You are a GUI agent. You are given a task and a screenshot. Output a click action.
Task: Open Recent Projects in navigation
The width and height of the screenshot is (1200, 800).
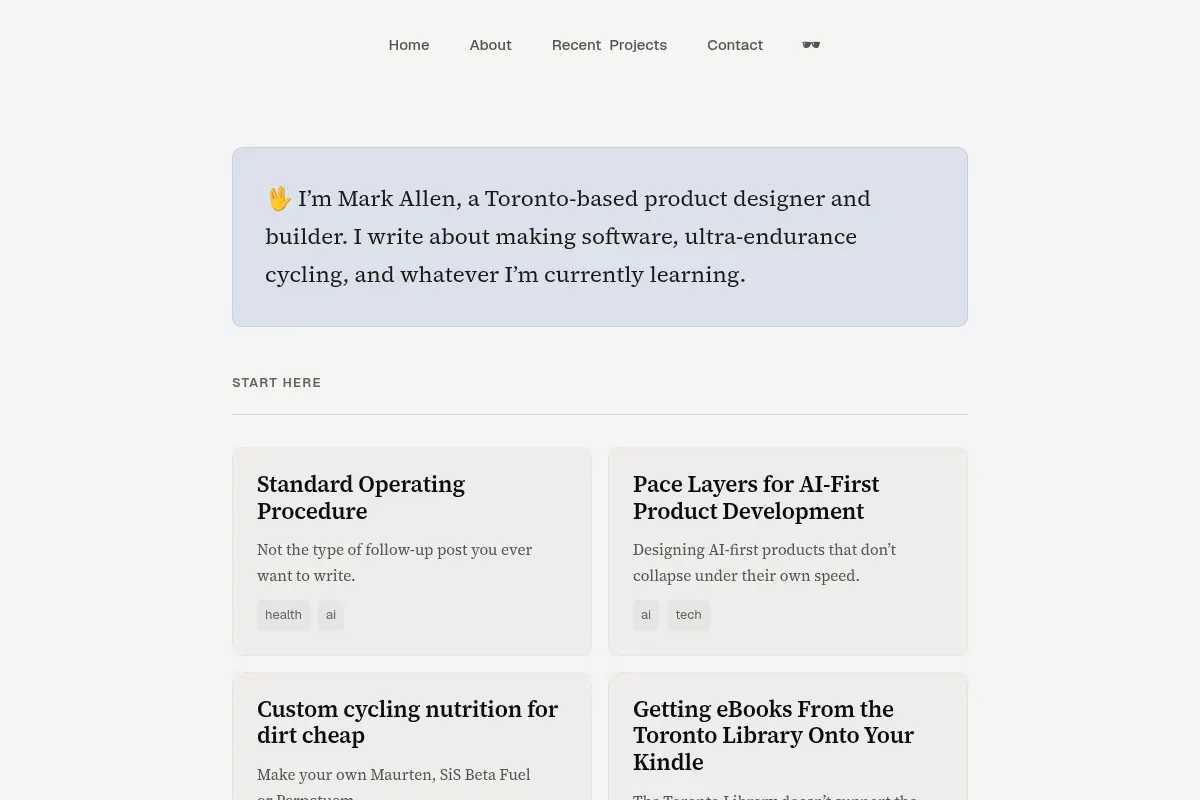click(x=609, y=45)
